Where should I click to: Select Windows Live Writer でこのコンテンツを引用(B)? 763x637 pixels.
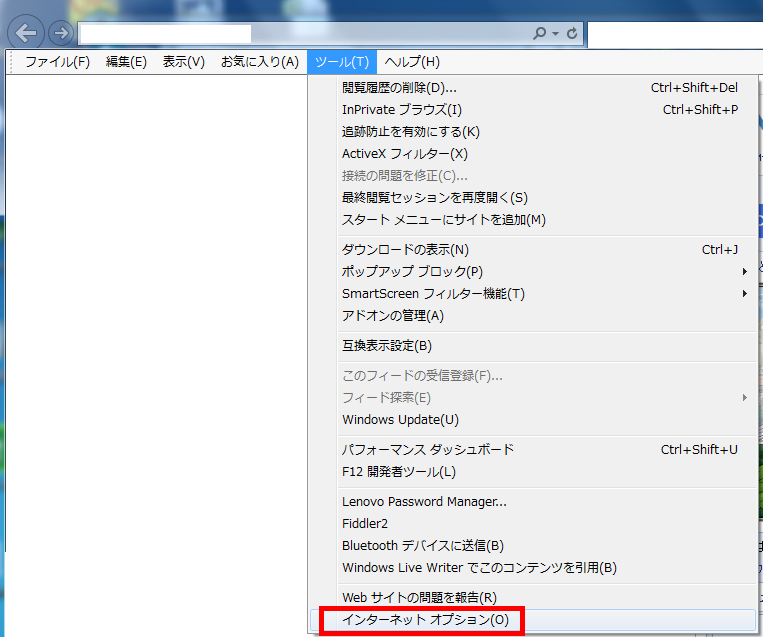pyautogui.click(x=533, y=568)
